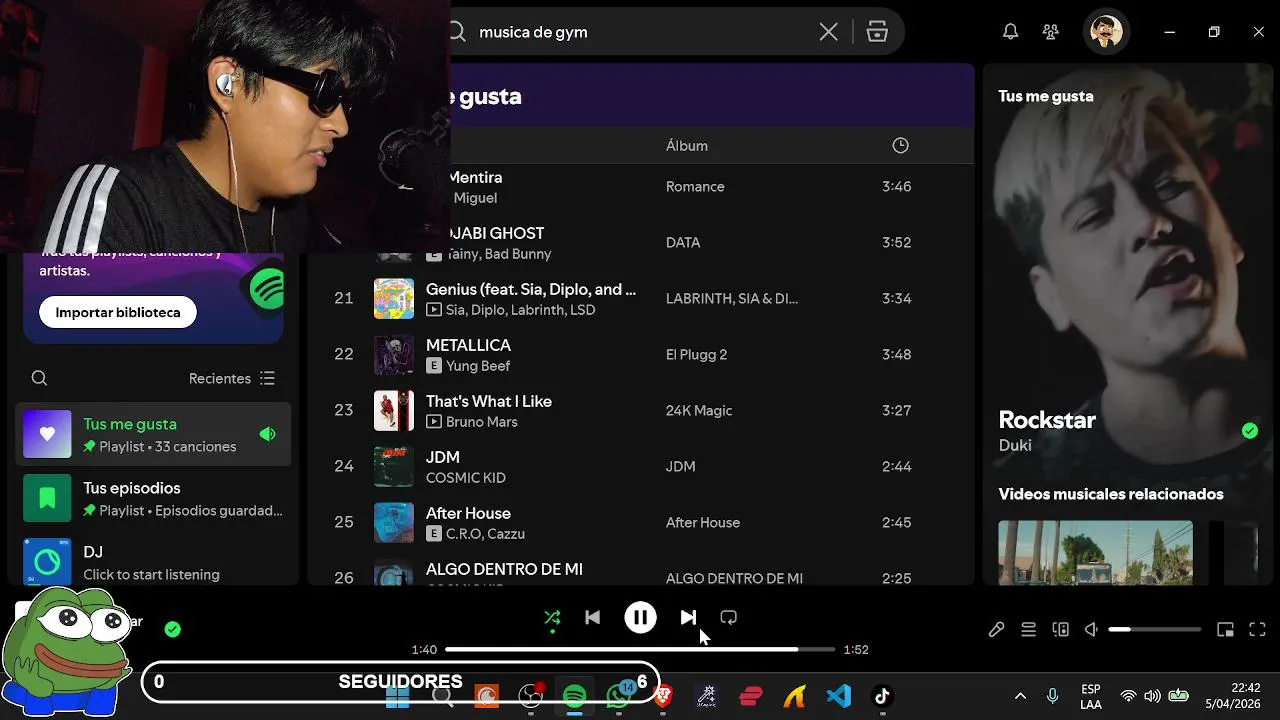Select the song That's What I Like
Screen dimensions: 1280x720
click(x=489, y=401)
